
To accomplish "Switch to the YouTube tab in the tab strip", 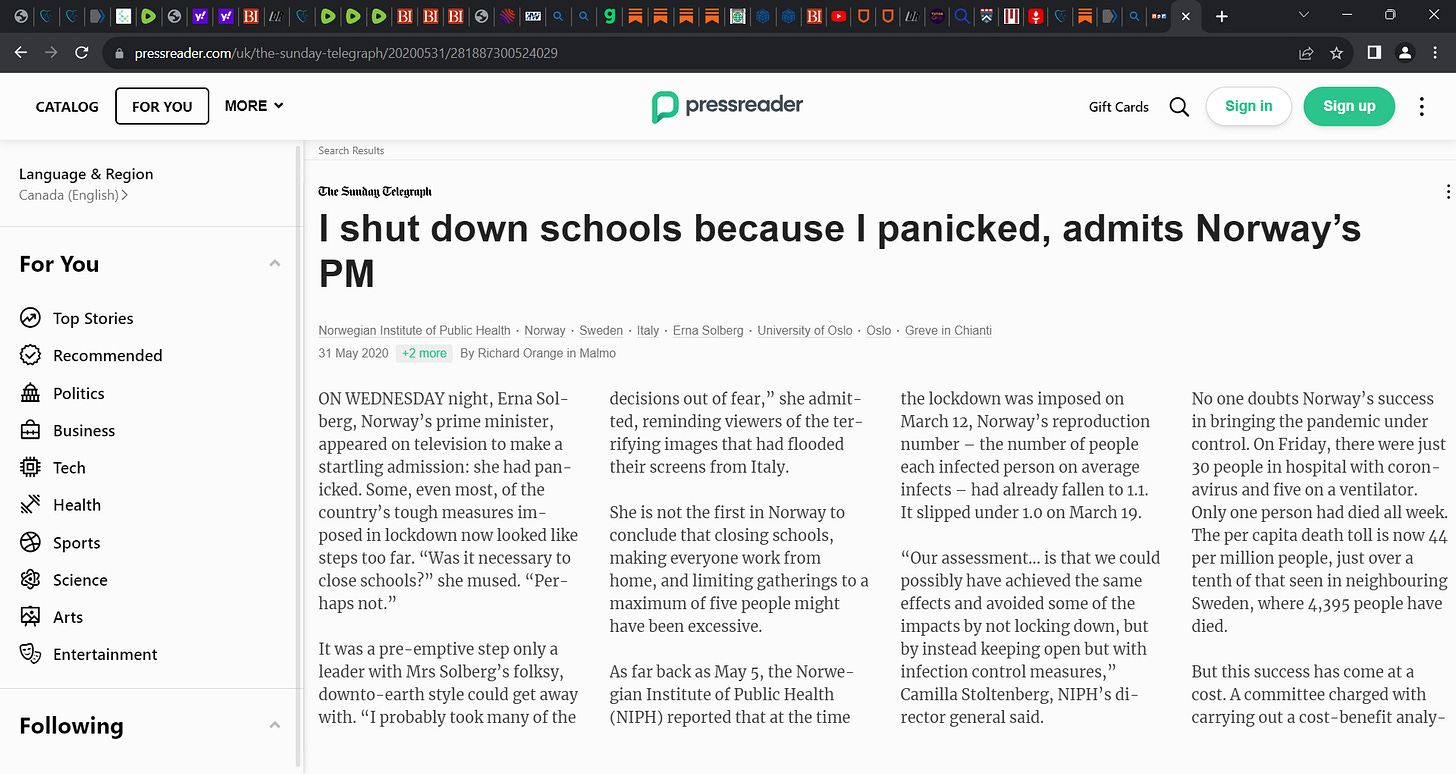I will click(x=838, y=16).
